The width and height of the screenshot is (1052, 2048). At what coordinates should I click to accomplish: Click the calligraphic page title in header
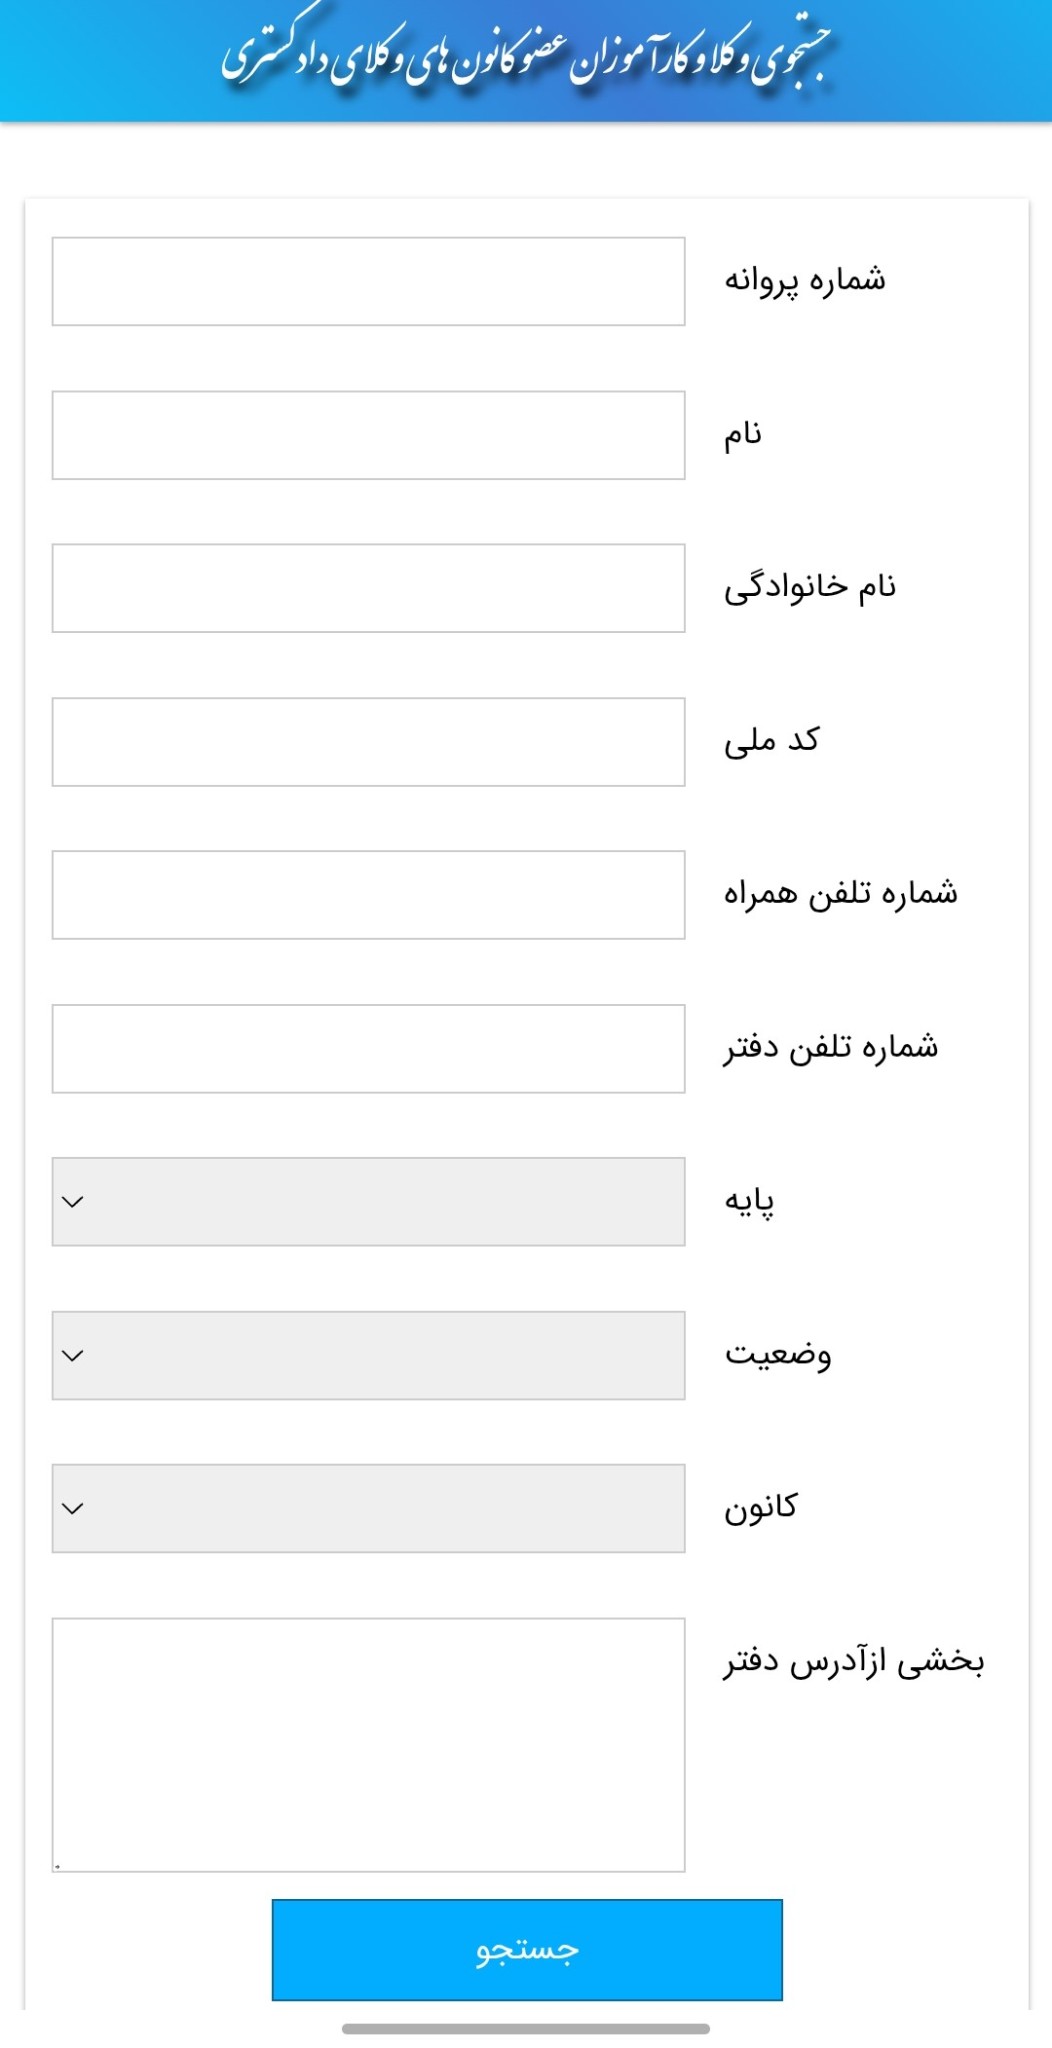[526, 58]
